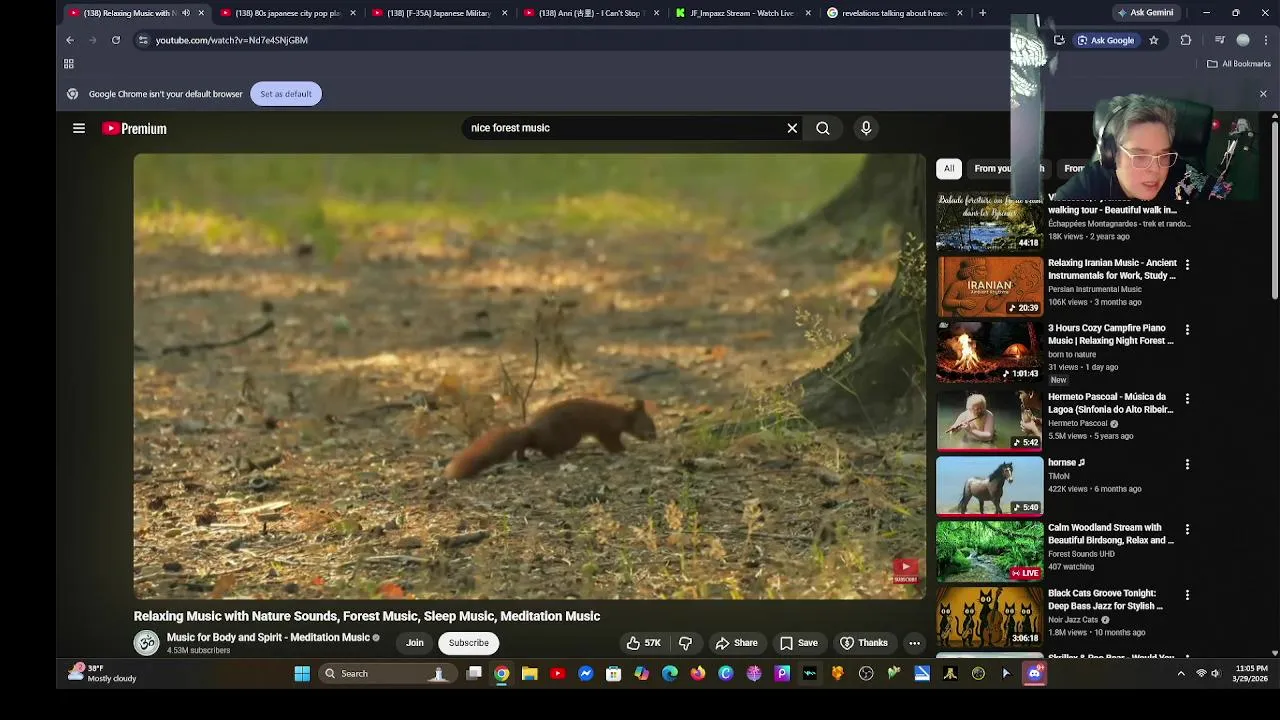Reload the page with the refresh icon
The height and width of the screenshot is (720, 1280).
click(116, 40)
